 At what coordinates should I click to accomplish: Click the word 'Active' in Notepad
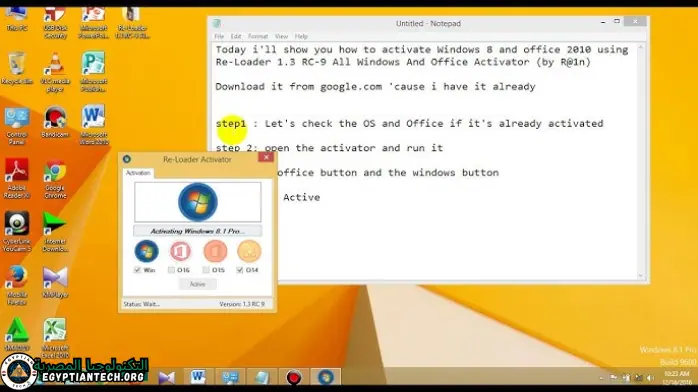pos(301,197)
